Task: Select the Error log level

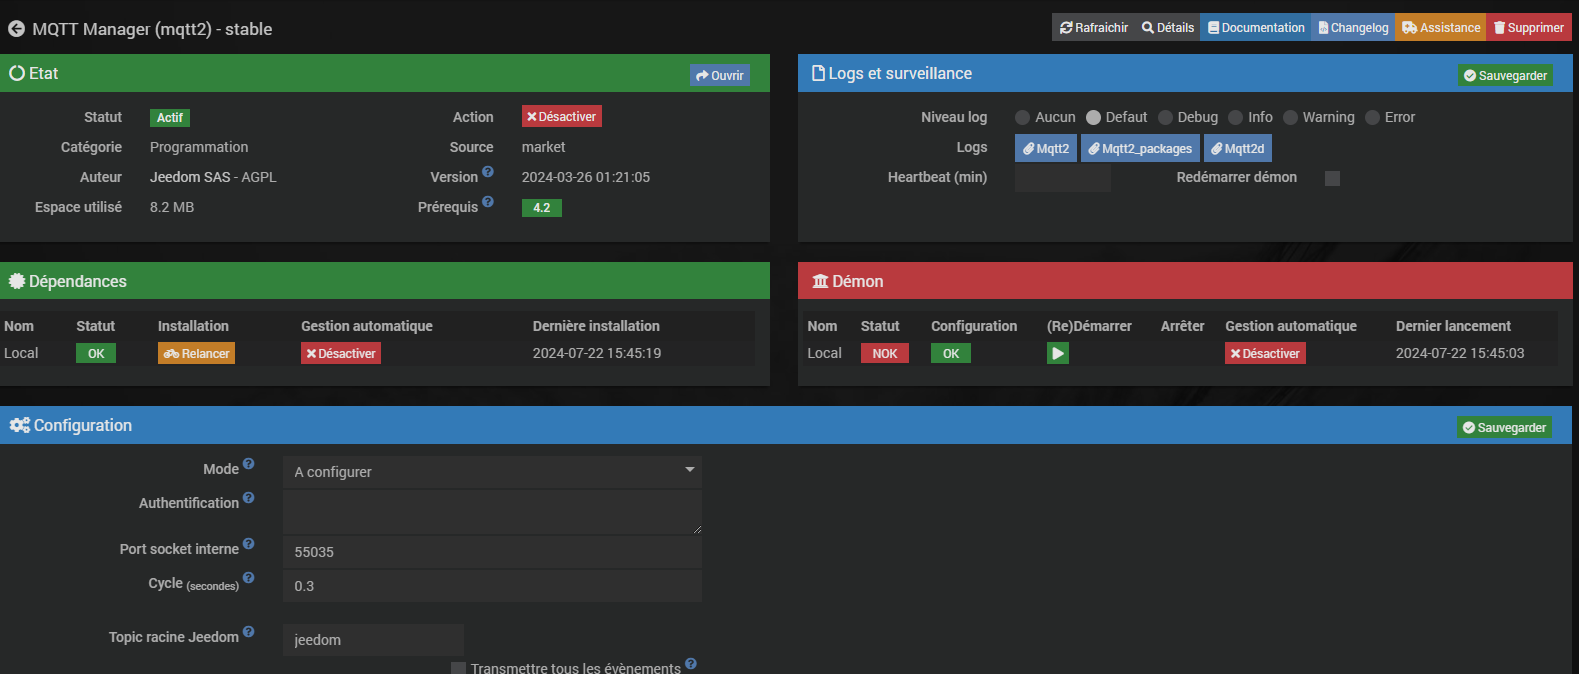Action: [1372, 118]
